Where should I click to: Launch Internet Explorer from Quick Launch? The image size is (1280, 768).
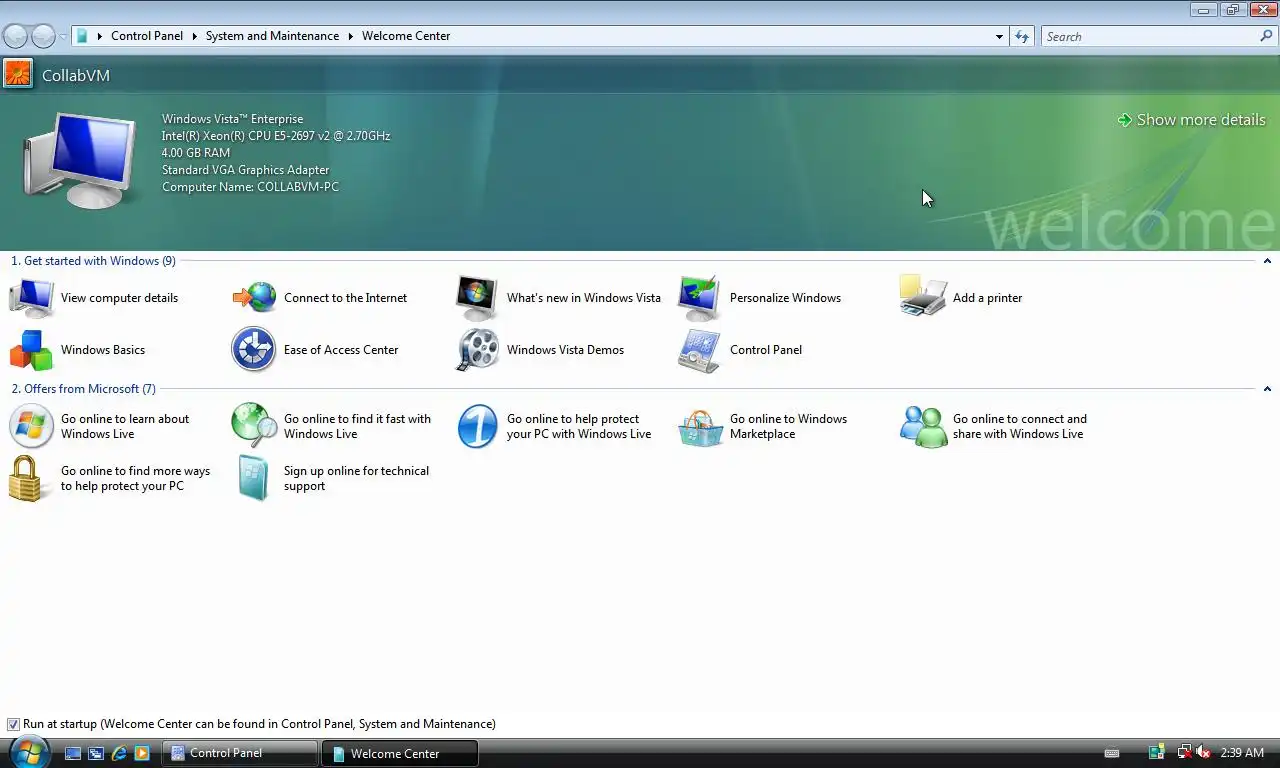click(119, 753)
